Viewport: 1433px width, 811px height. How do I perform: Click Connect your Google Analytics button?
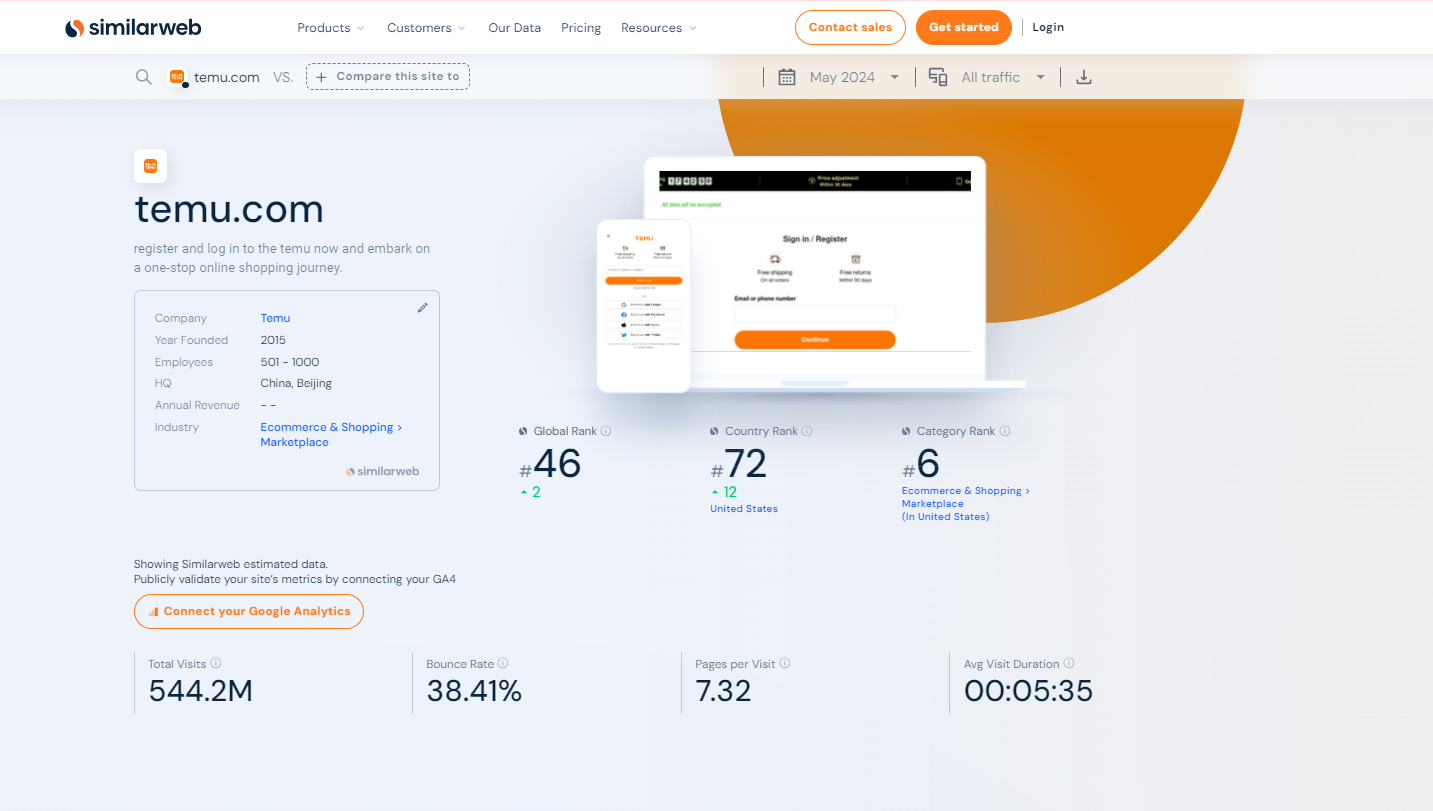249,611
